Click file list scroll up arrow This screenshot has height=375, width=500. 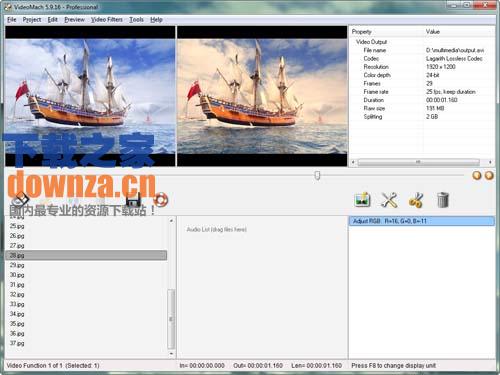click(x=171, y=221)
